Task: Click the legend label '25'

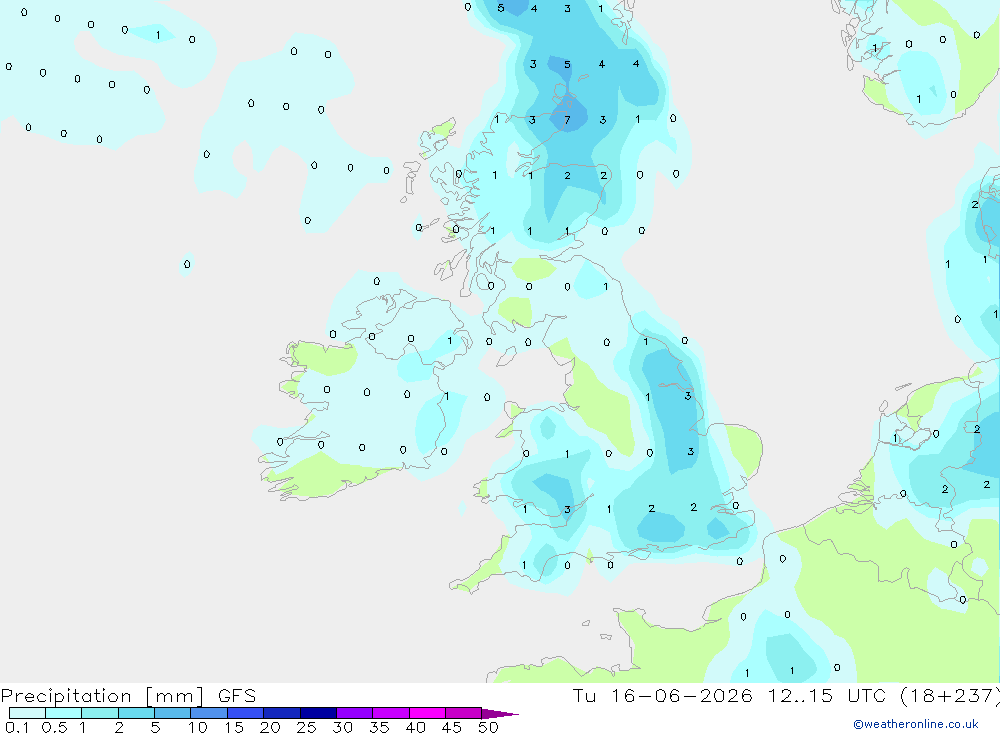Action: point(306,727)
